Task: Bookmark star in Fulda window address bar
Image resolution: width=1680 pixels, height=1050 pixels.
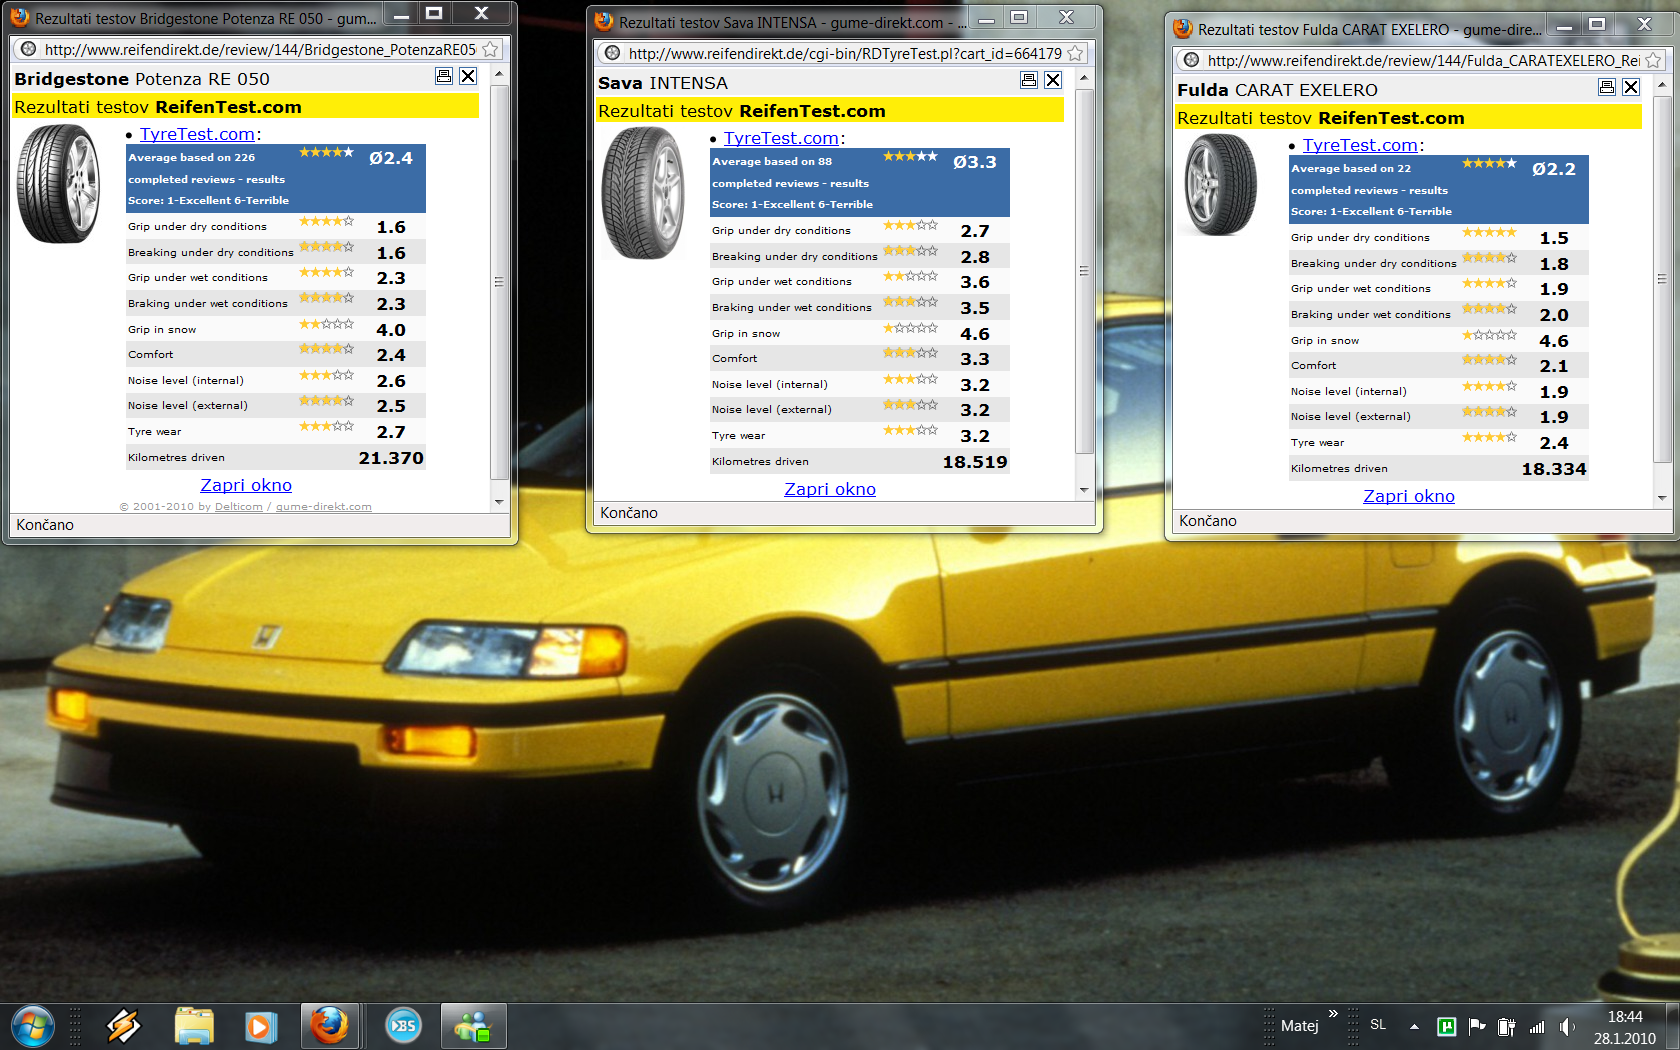Action: [1654, 60]
